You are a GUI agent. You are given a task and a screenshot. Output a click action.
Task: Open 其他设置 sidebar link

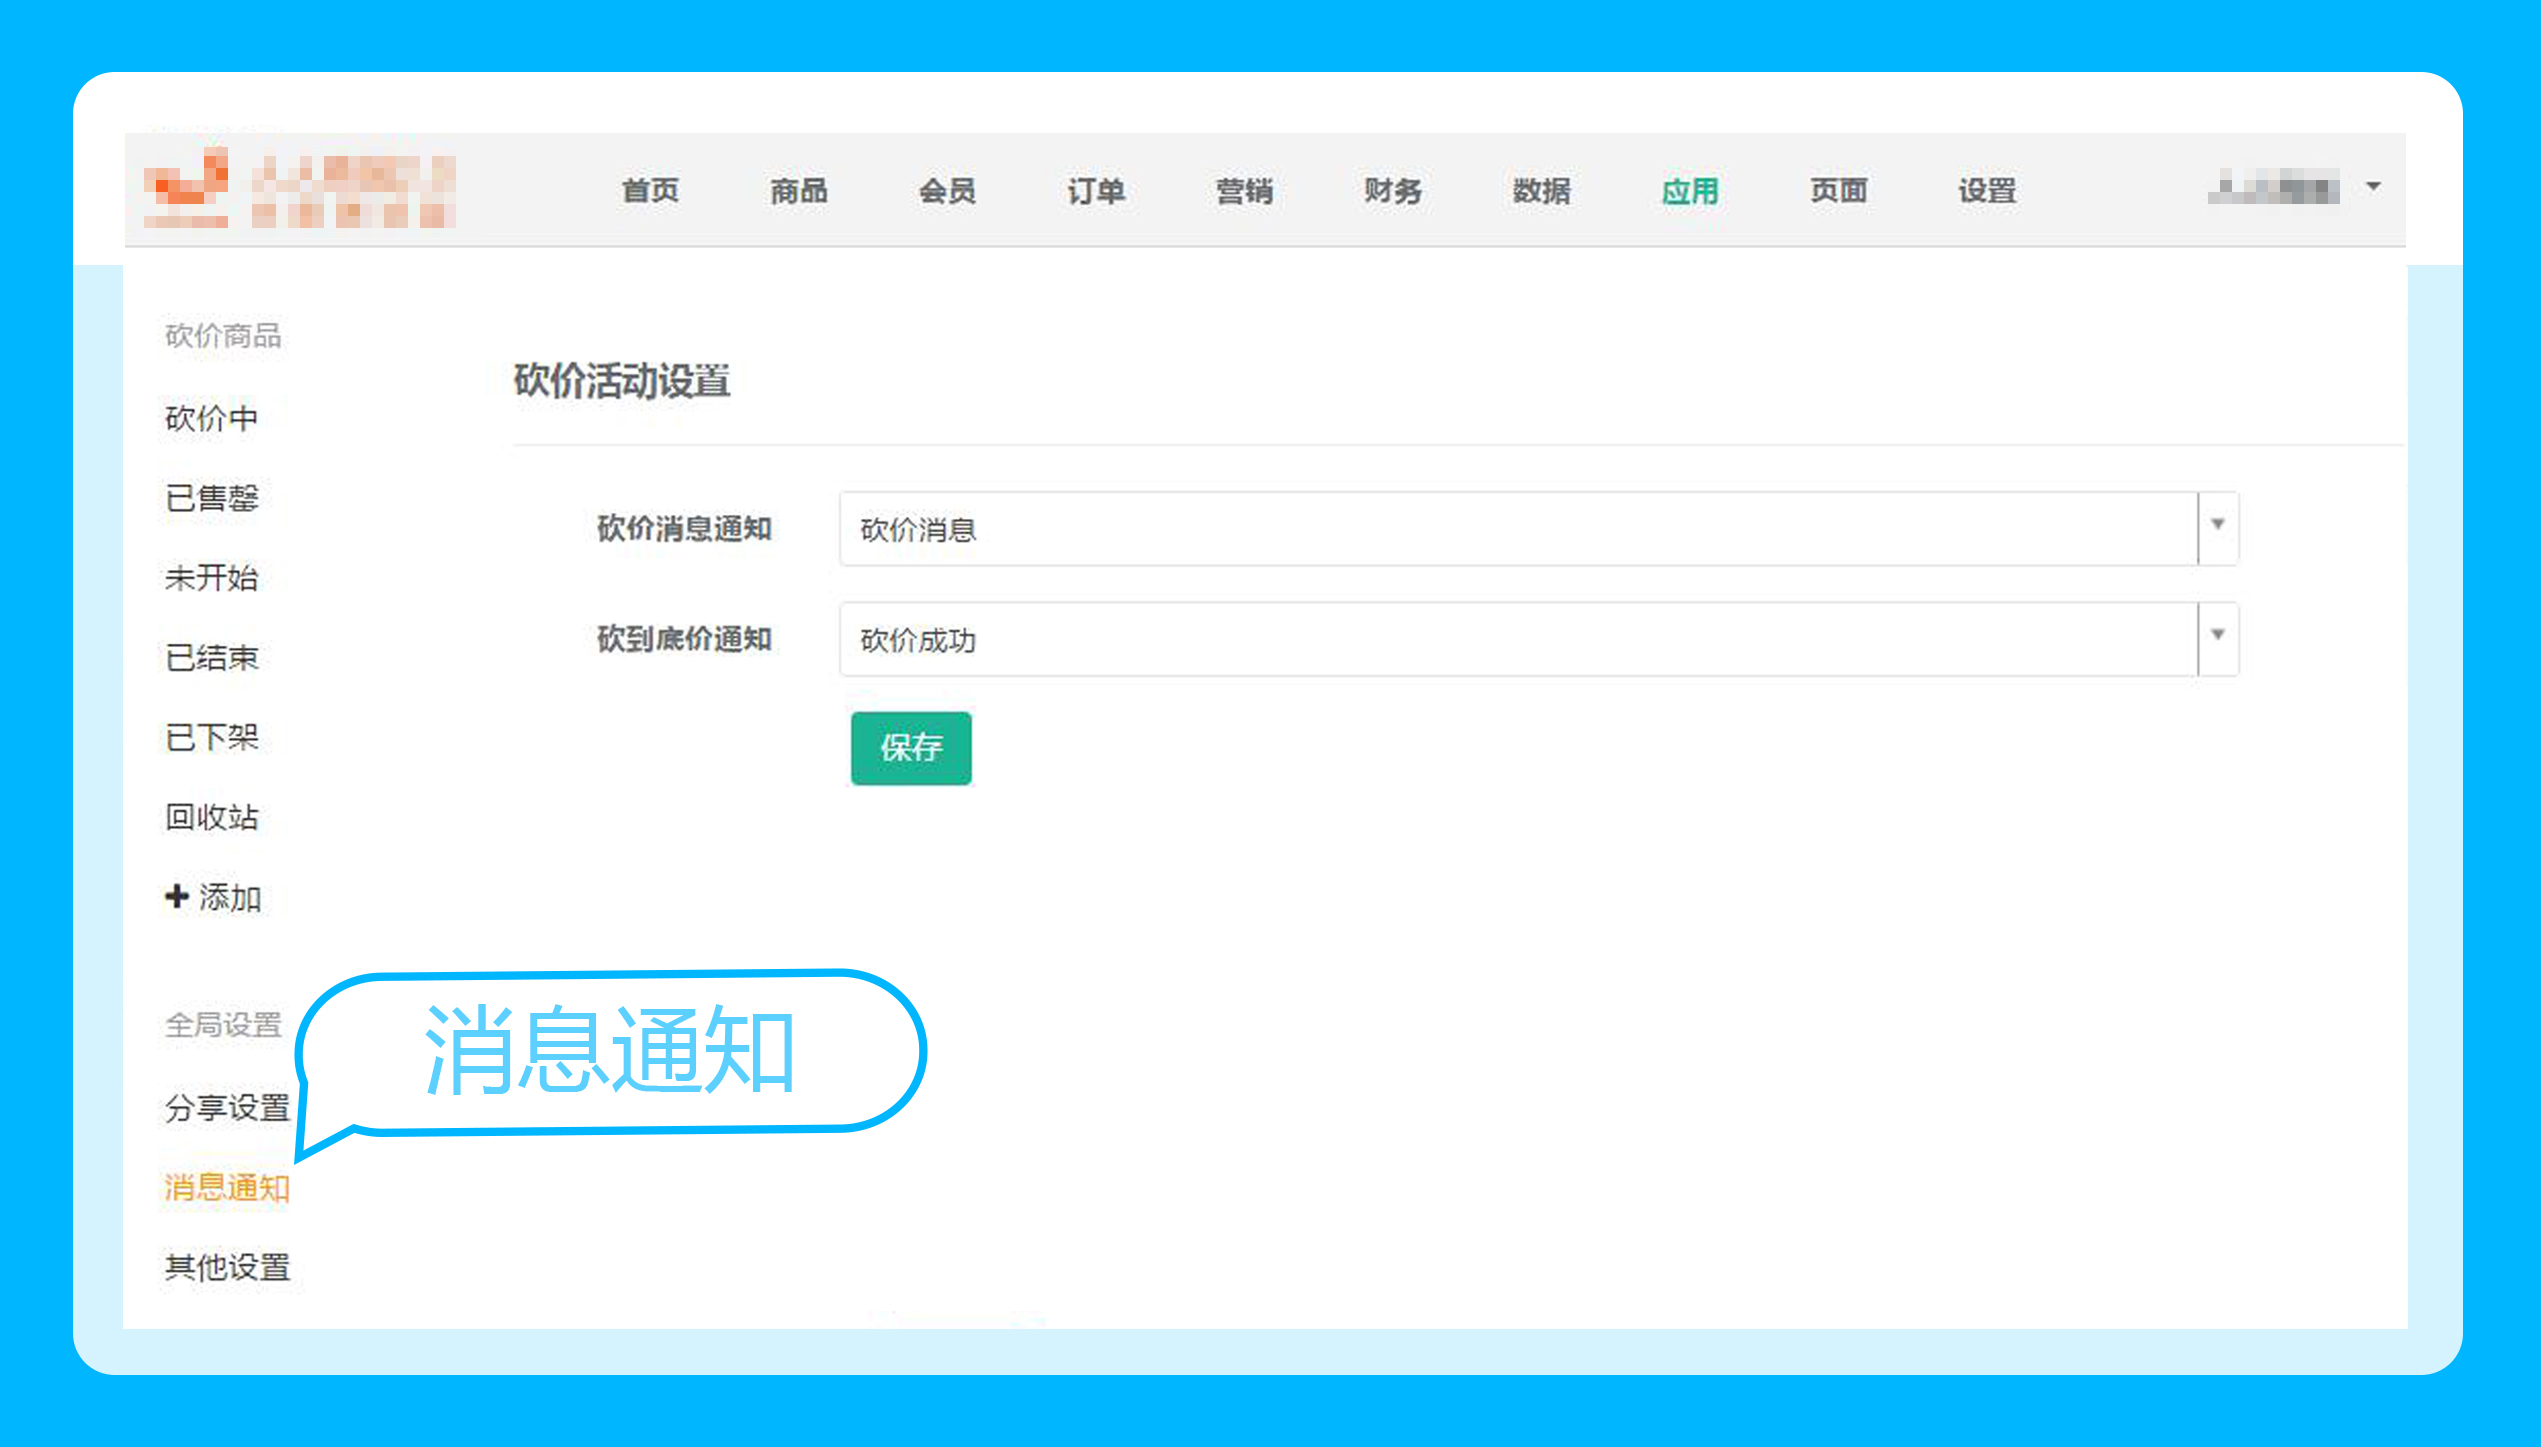tap(227, 1267)
